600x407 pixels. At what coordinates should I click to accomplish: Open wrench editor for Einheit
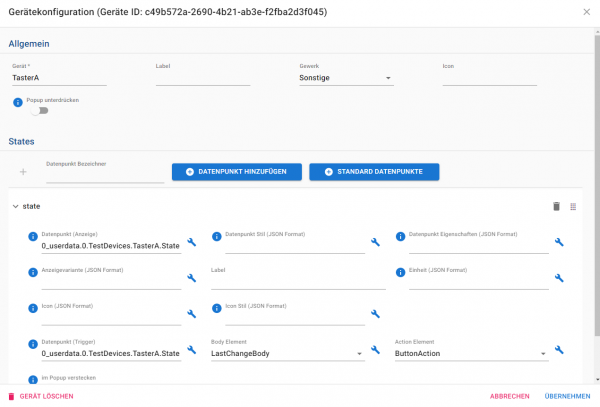559,278
